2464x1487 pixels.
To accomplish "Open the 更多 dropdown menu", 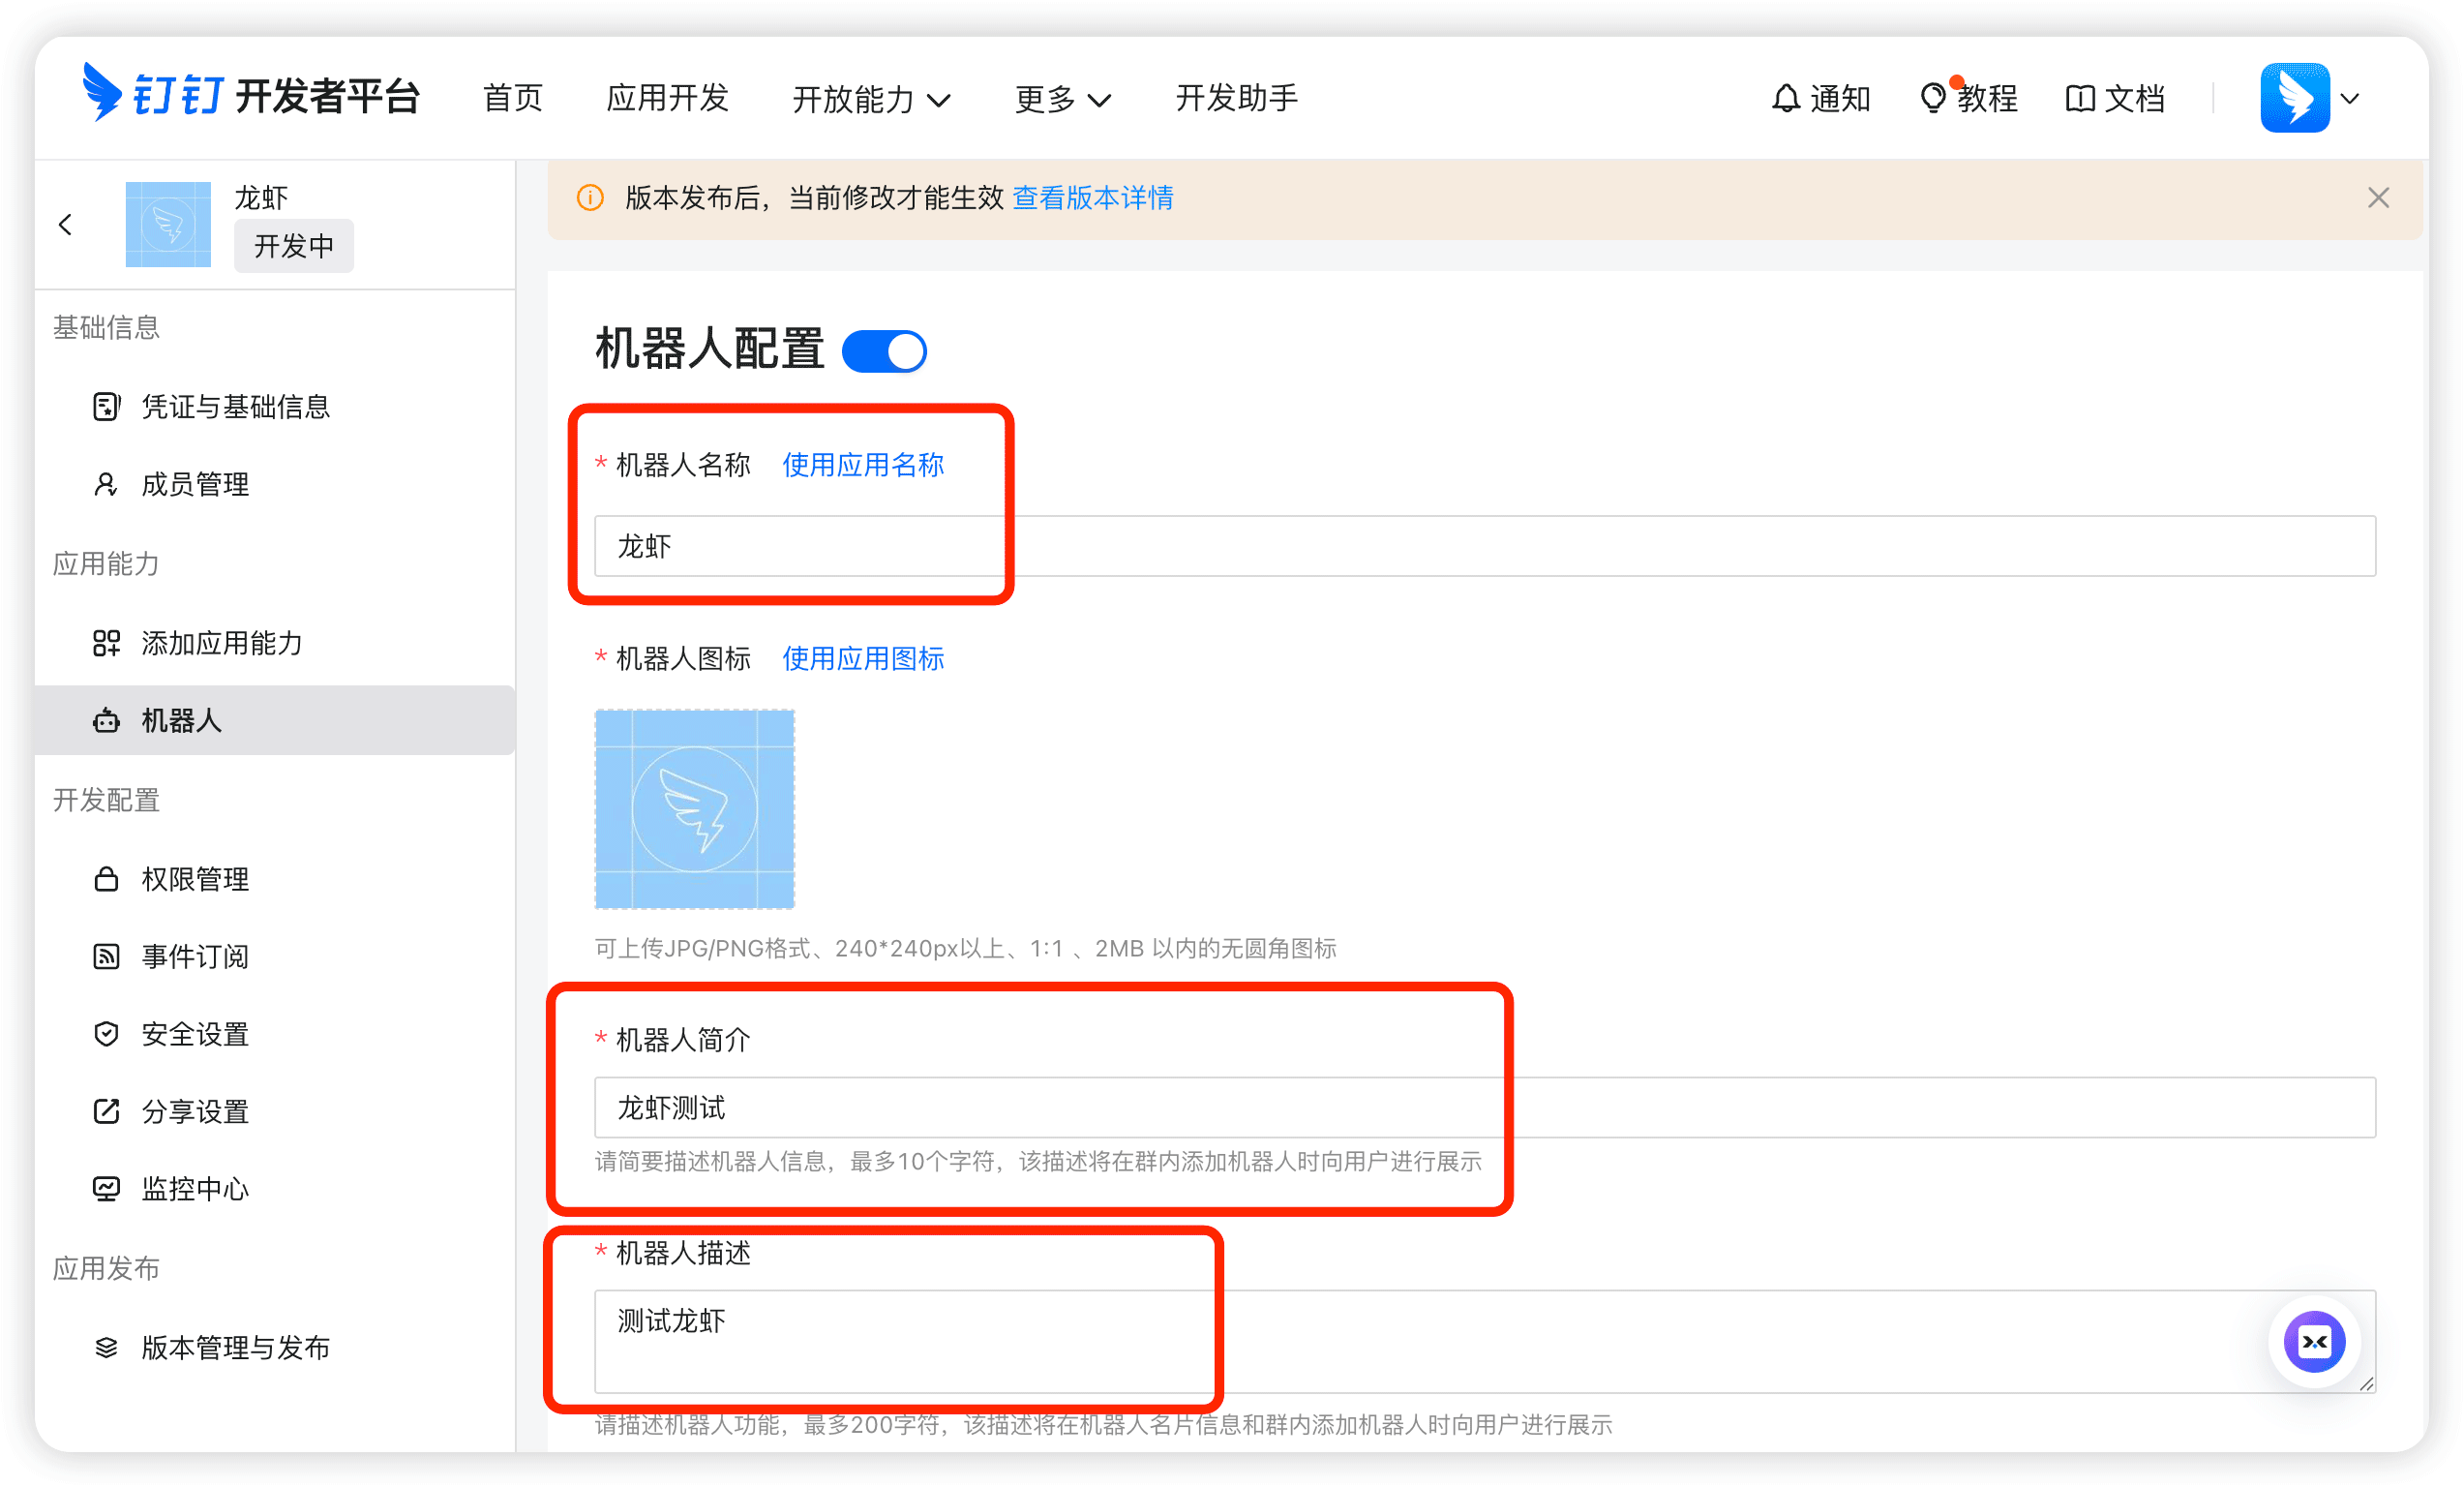I will (1063, 98).
